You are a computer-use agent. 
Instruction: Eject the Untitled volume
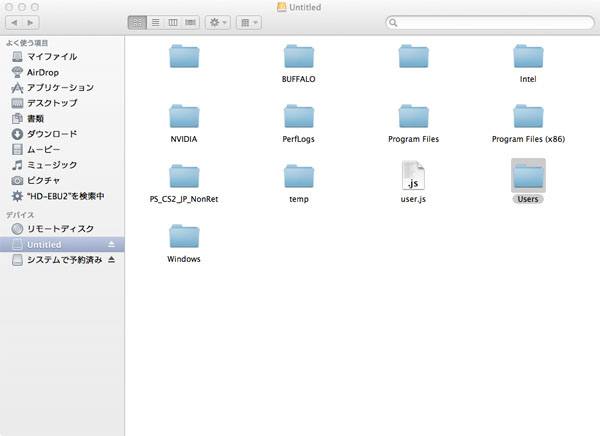click(x=112, y=245)
